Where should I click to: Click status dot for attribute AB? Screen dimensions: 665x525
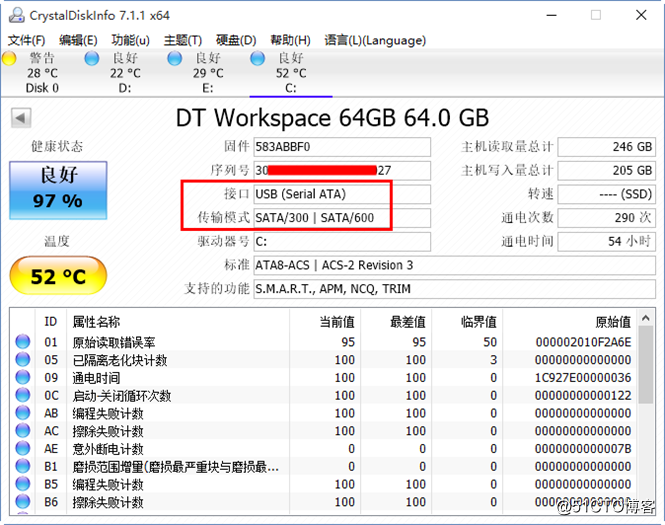tap(23, 413)
